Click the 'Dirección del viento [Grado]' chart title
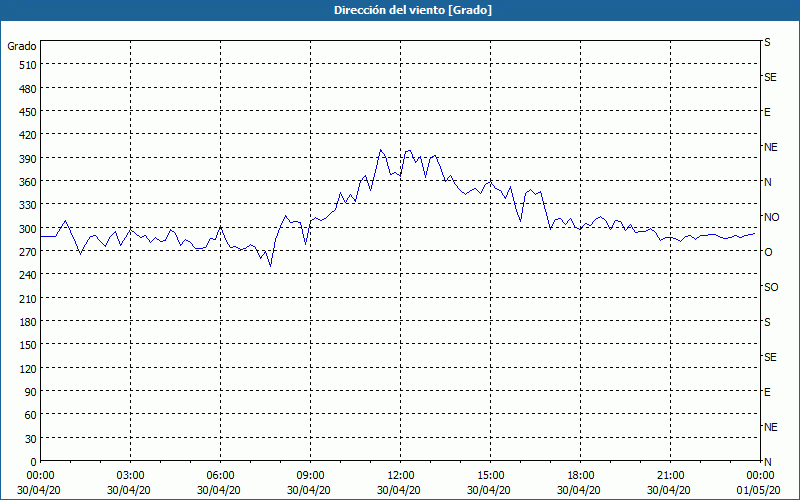 (x=413, y=10)
